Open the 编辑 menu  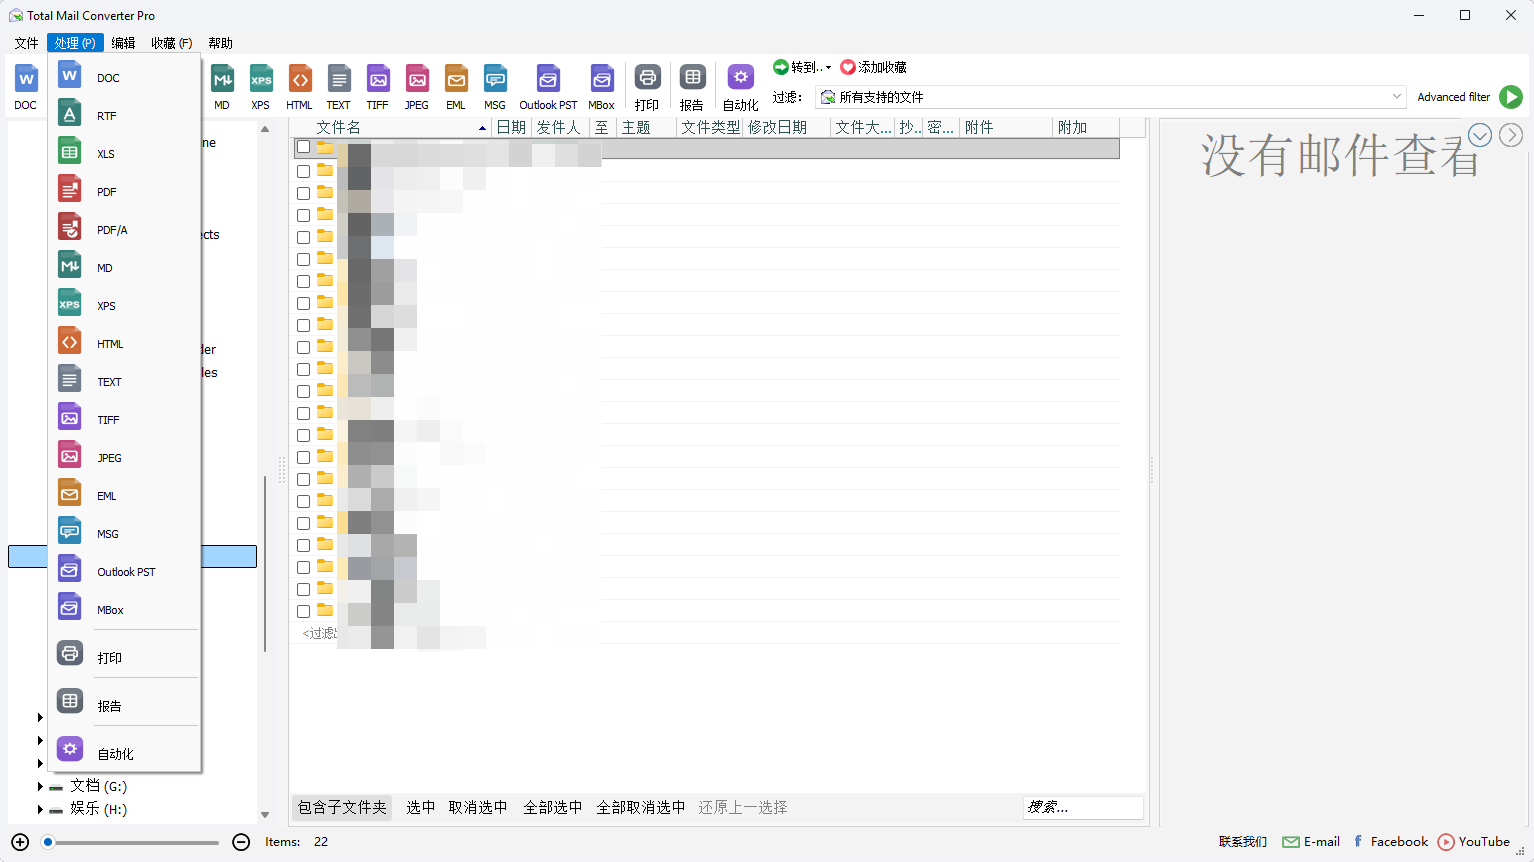click(x=124, y=43)
